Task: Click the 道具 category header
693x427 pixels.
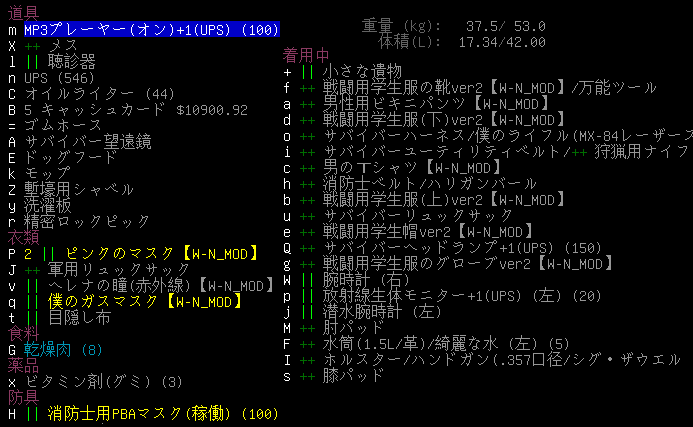Action: point(24,14)
